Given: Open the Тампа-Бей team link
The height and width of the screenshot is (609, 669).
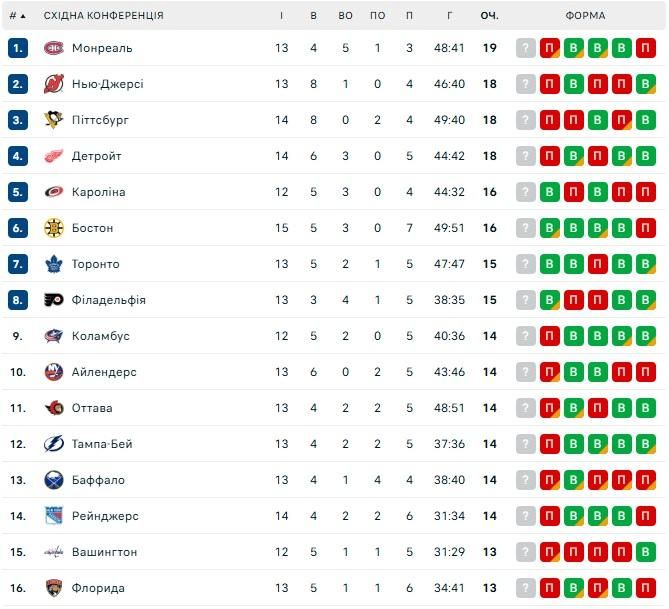Looking at the screenshot, I should [x=102, y=444].
